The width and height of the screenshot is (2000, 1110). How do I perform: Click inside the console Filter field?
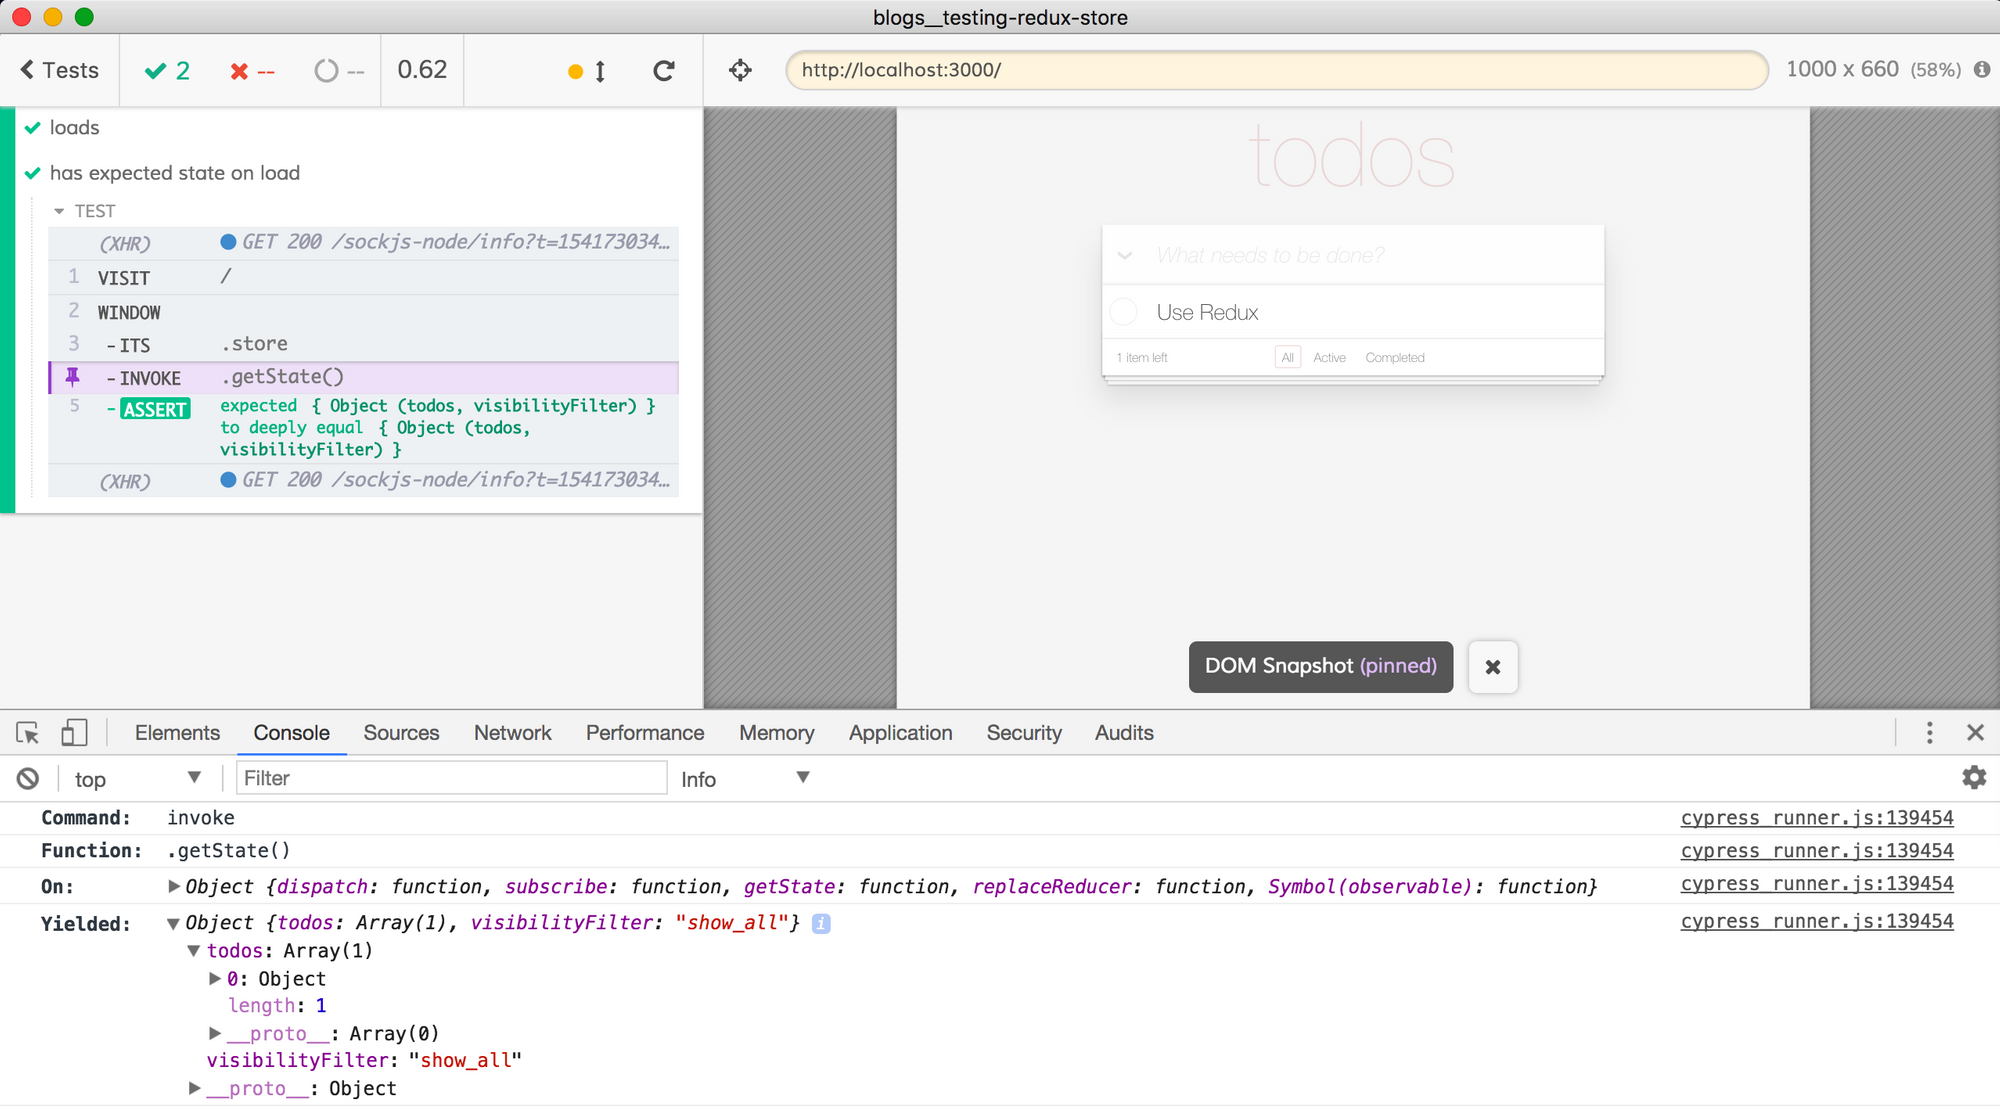click(450, 778)
